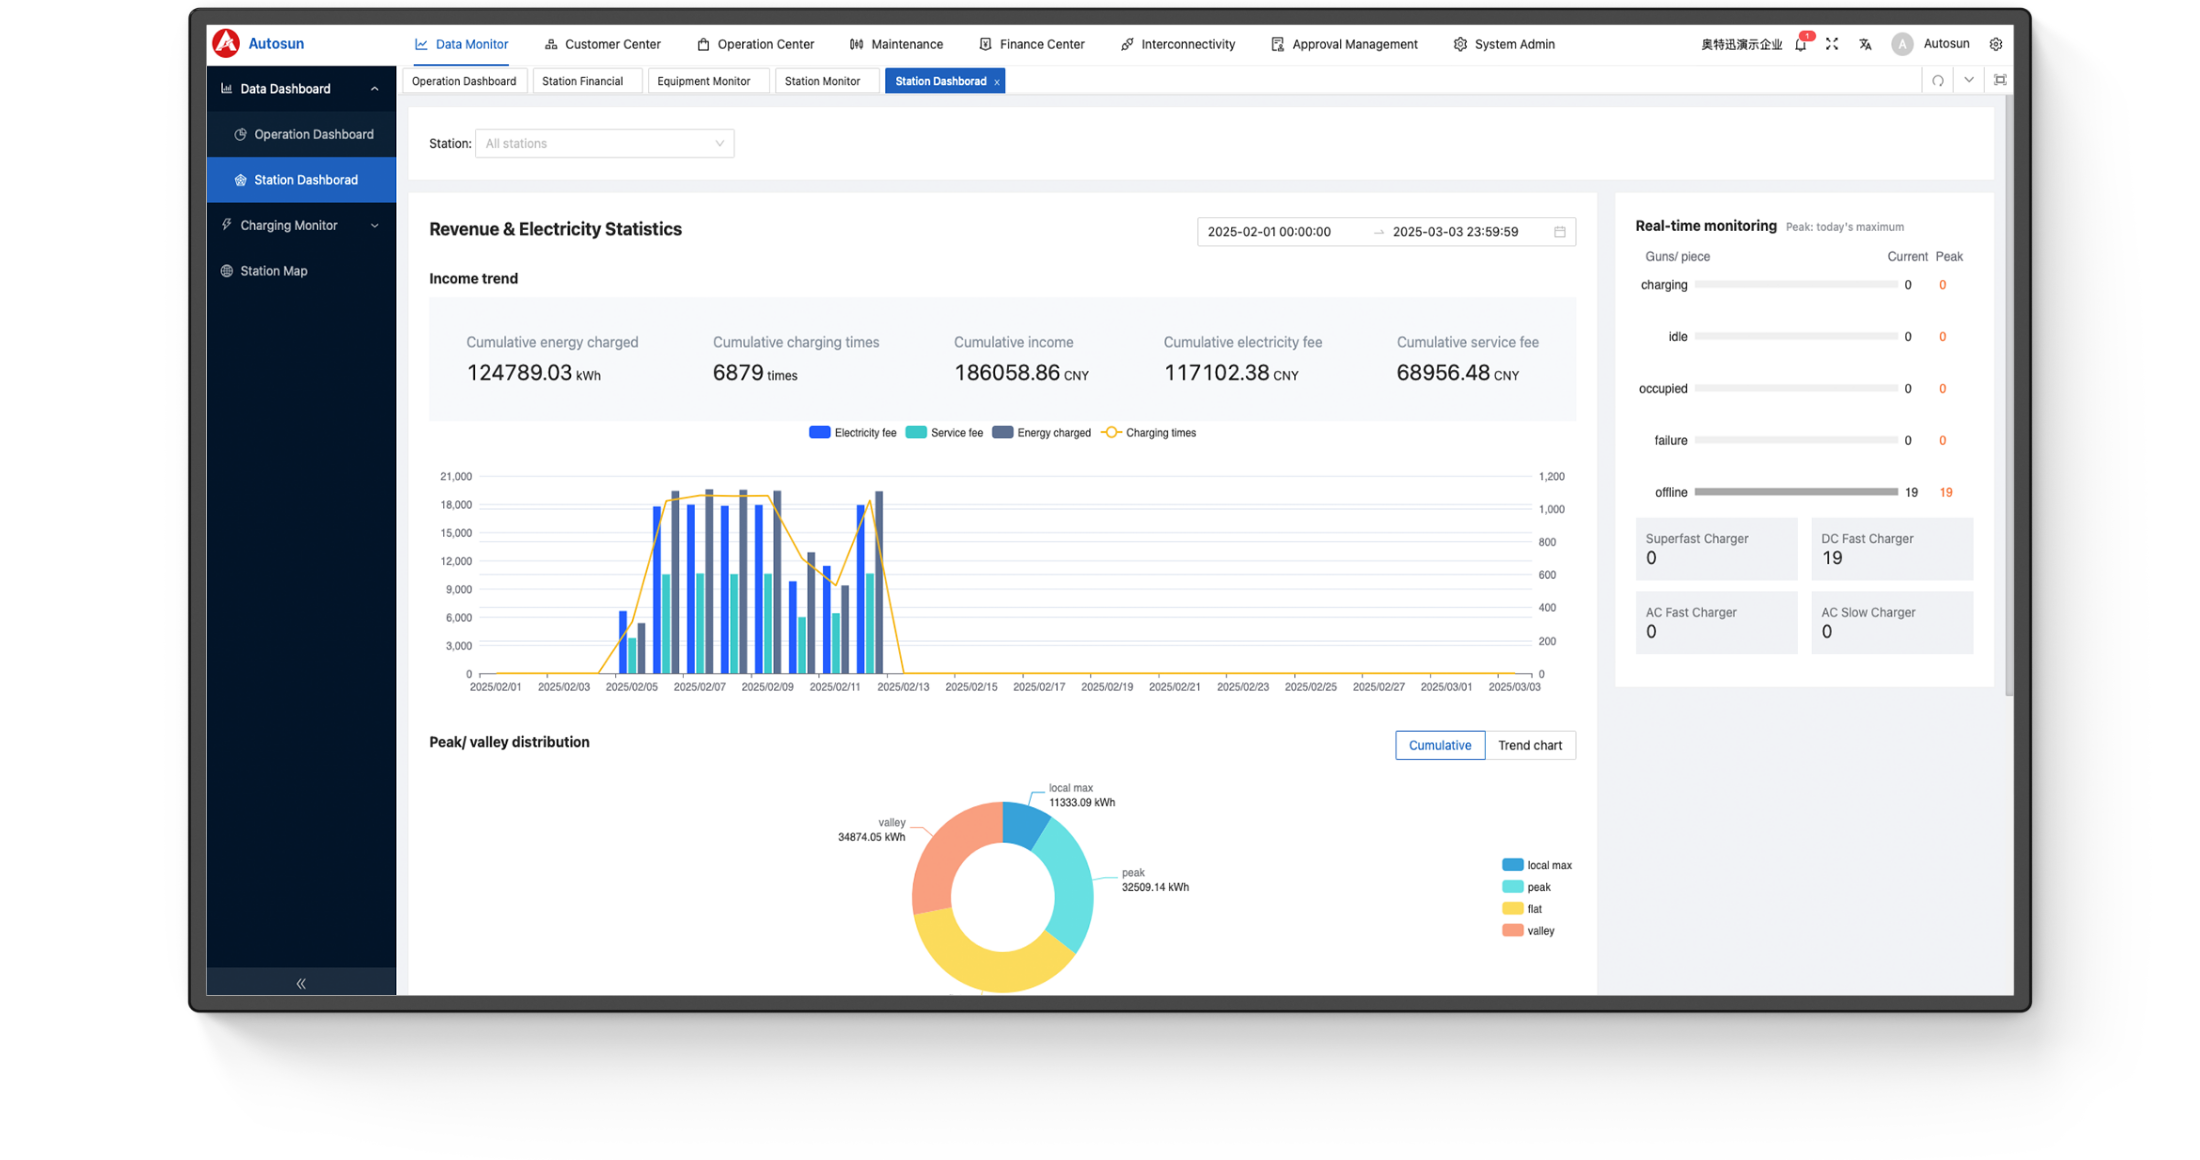Click the tab refresh icon
2200x1160 pixels.
(x=1938, y=81)
